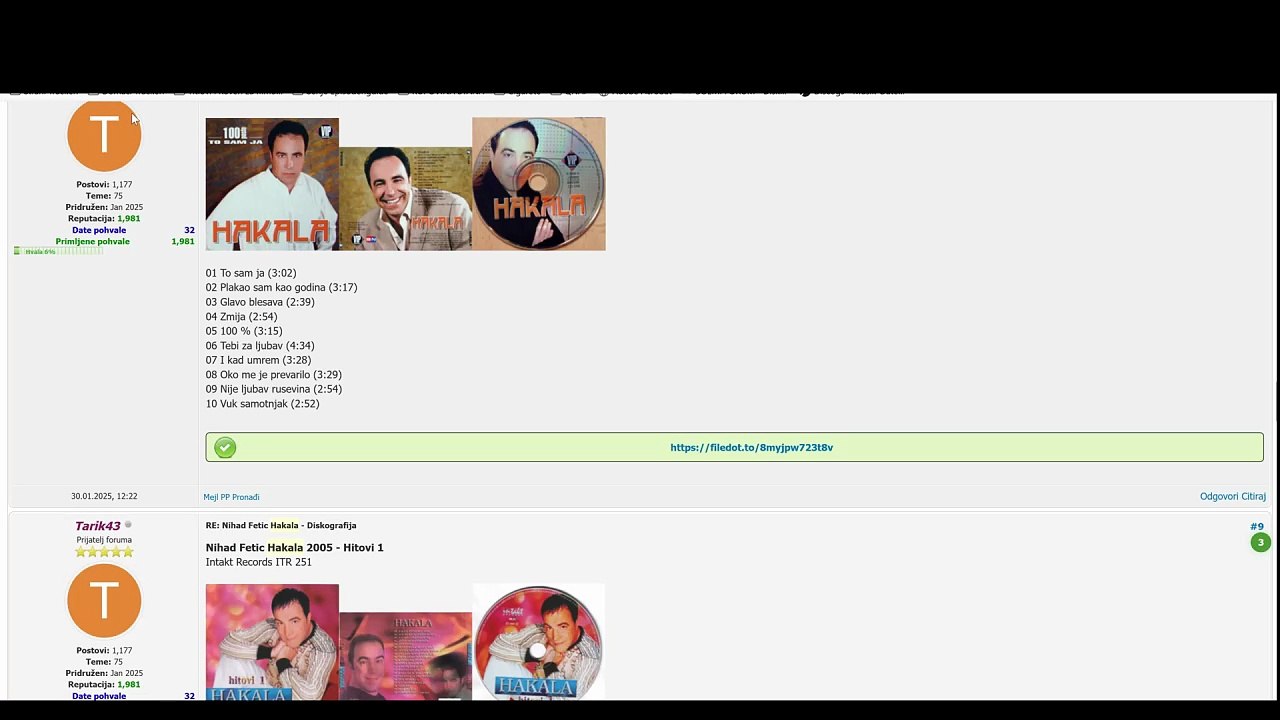Click track 06 Tebi za ljubav (4:34)
Image resolution: width=1280 pixels, height=720 pixels.
260,346
